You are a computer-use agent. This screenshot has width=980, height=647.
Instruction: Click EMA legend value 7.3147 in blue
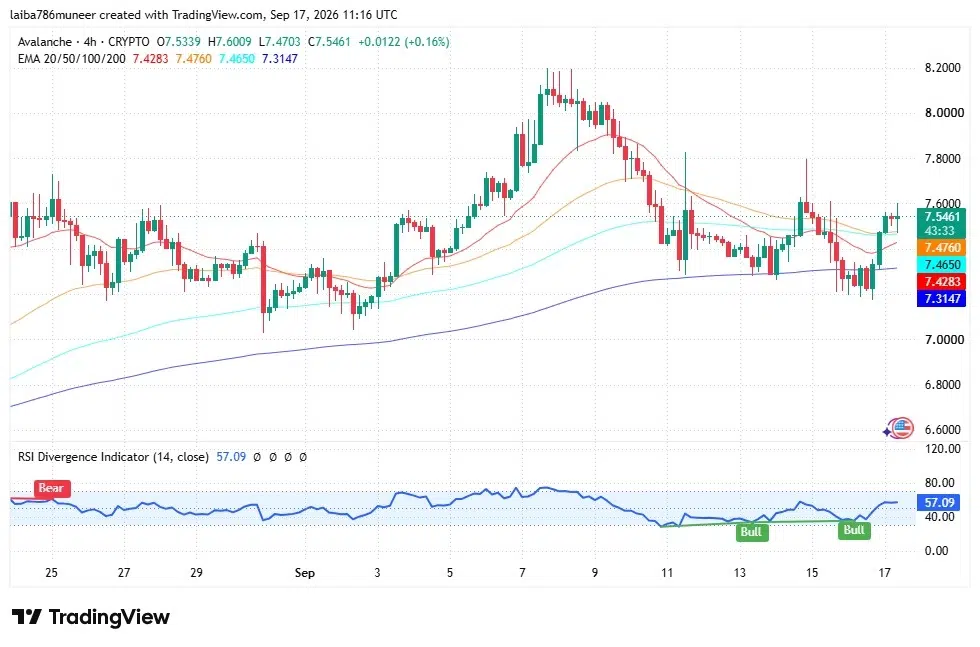(x=279, y=59)
